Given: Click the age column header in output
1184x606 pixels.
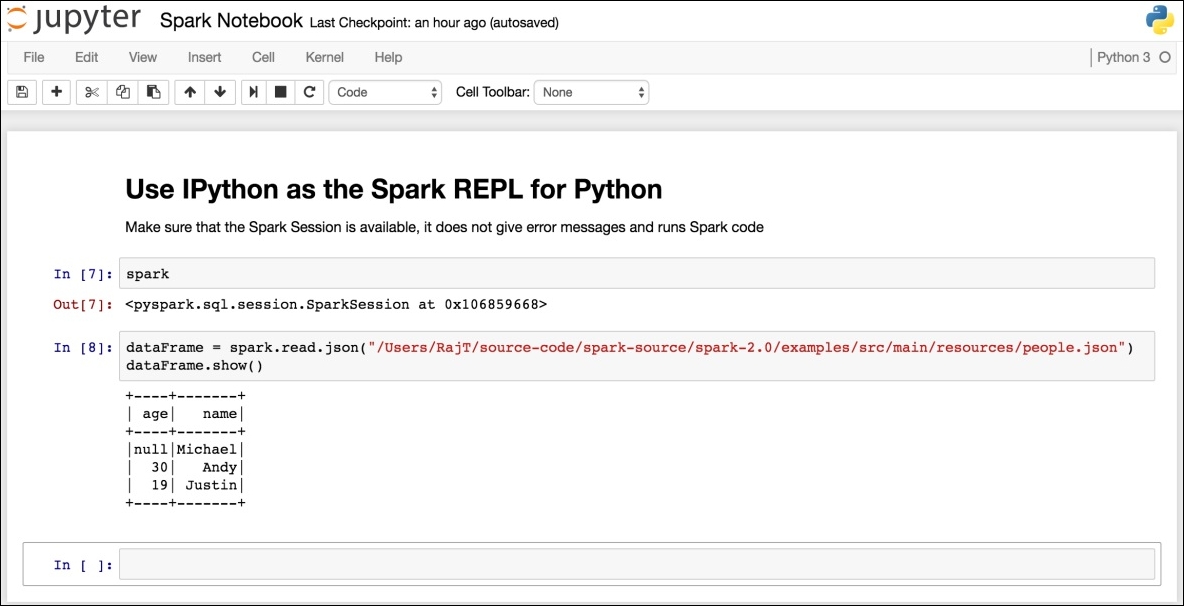Looking at the screenshot, I should click(x=155, y=414).
